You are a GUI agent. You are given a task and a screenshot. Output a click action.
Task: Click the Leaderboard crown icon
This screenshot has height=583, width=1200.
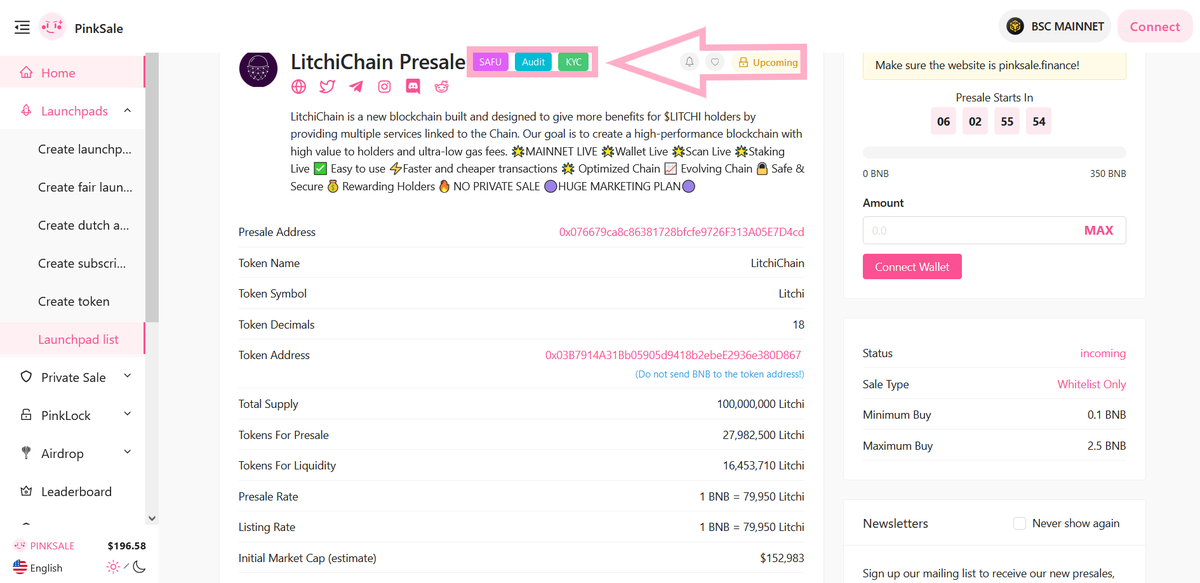27,491
